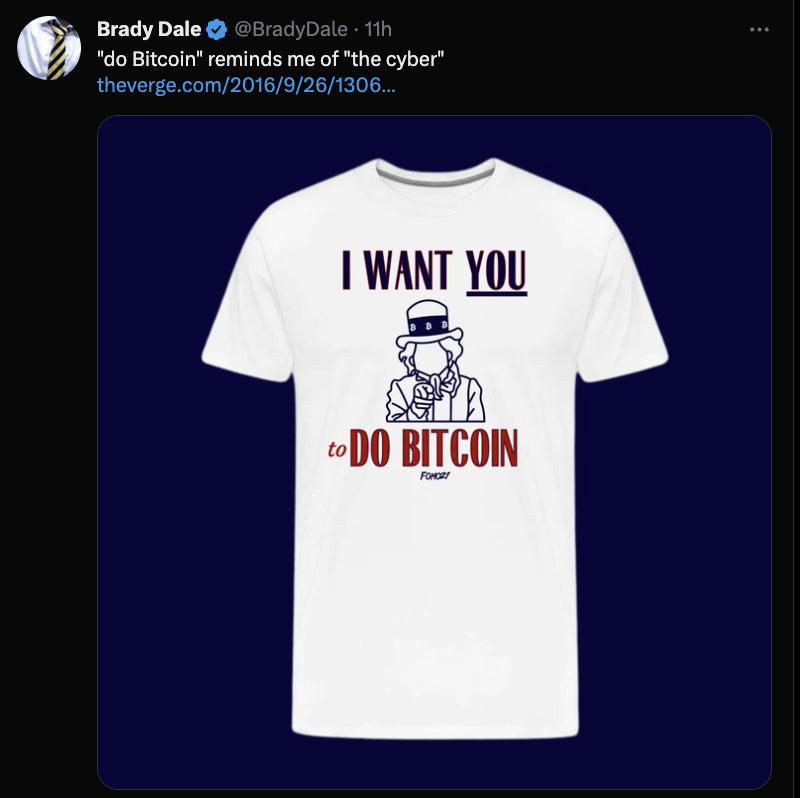Click the red italic "to" word
The height and width of the screenshot is (798, 800).
tap(337, 452)
